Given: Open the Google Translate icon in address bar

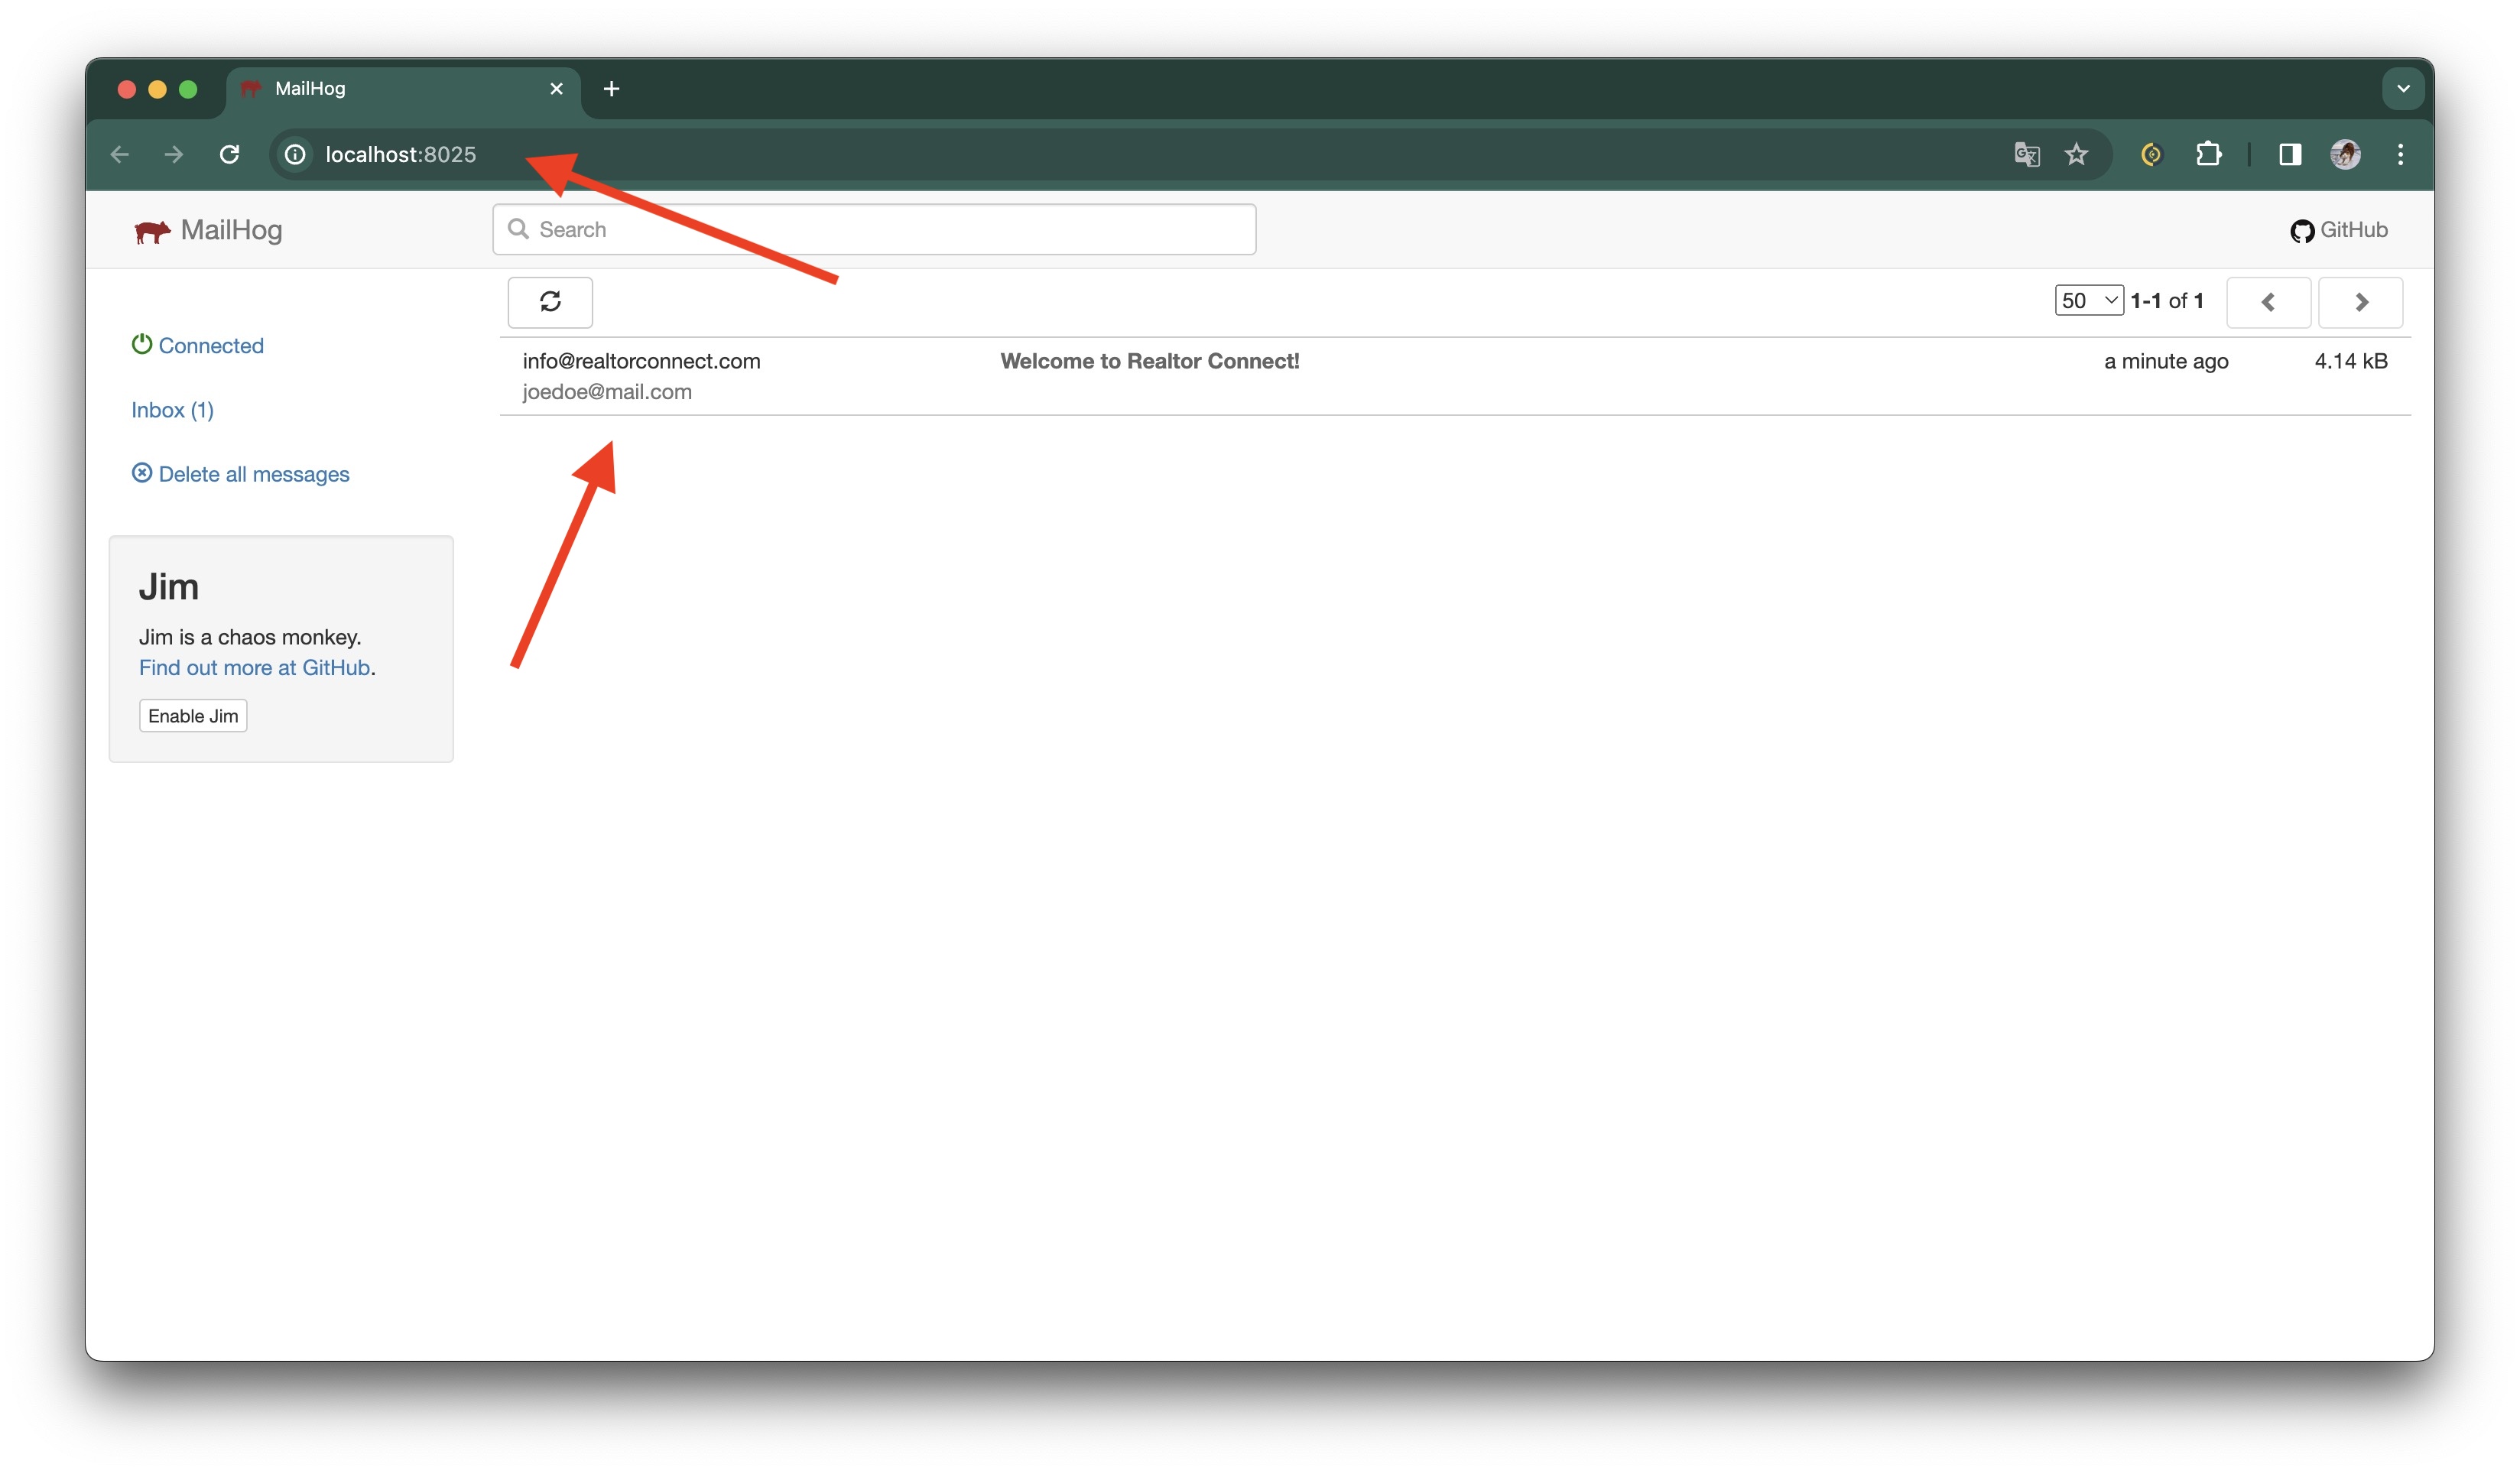Looking at the screenshot, I should [x=2026, y=154].
